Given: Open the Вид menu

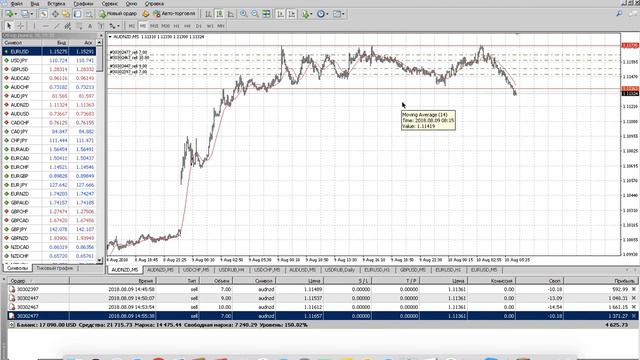Looking at the screenshot, I should 35,4.
